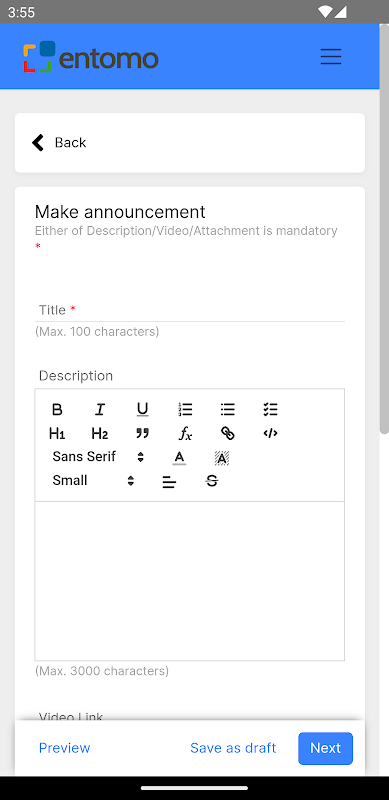Insert a hyperlink using link icon
The image size is (389, 800).
(228, 434)
